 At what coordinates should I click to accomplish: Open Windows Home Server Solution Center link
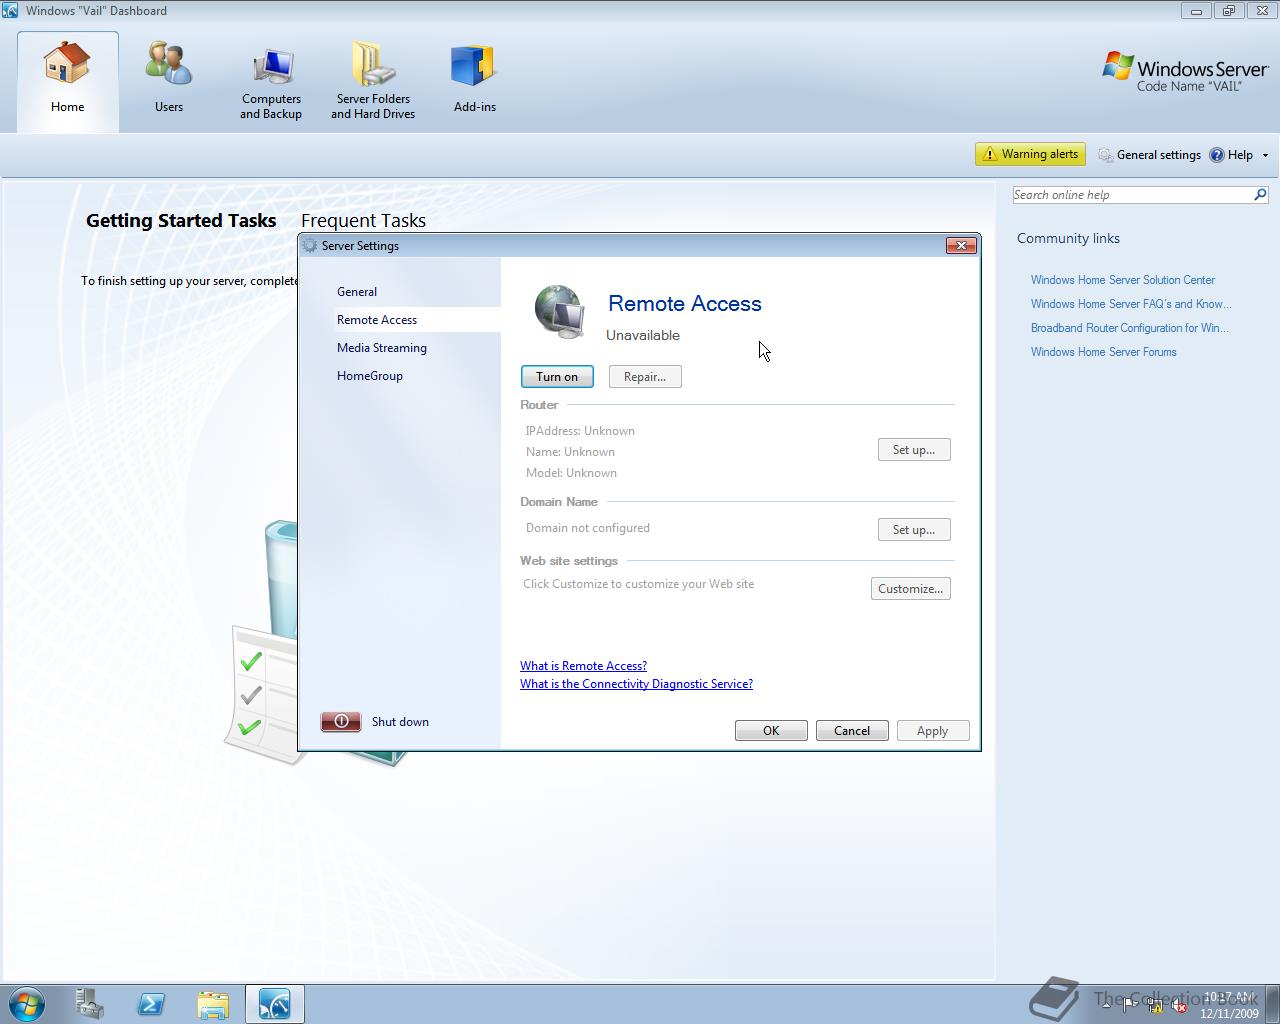(1123, 280)
